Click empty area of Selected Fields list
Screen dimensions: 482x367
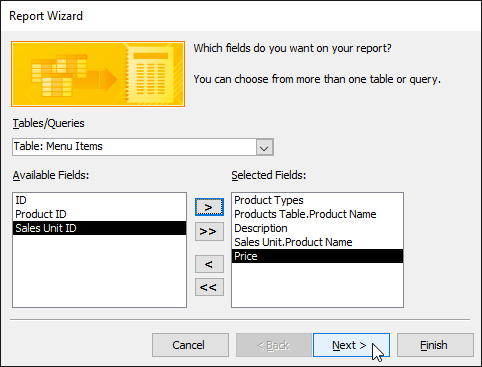pos(317,285)
